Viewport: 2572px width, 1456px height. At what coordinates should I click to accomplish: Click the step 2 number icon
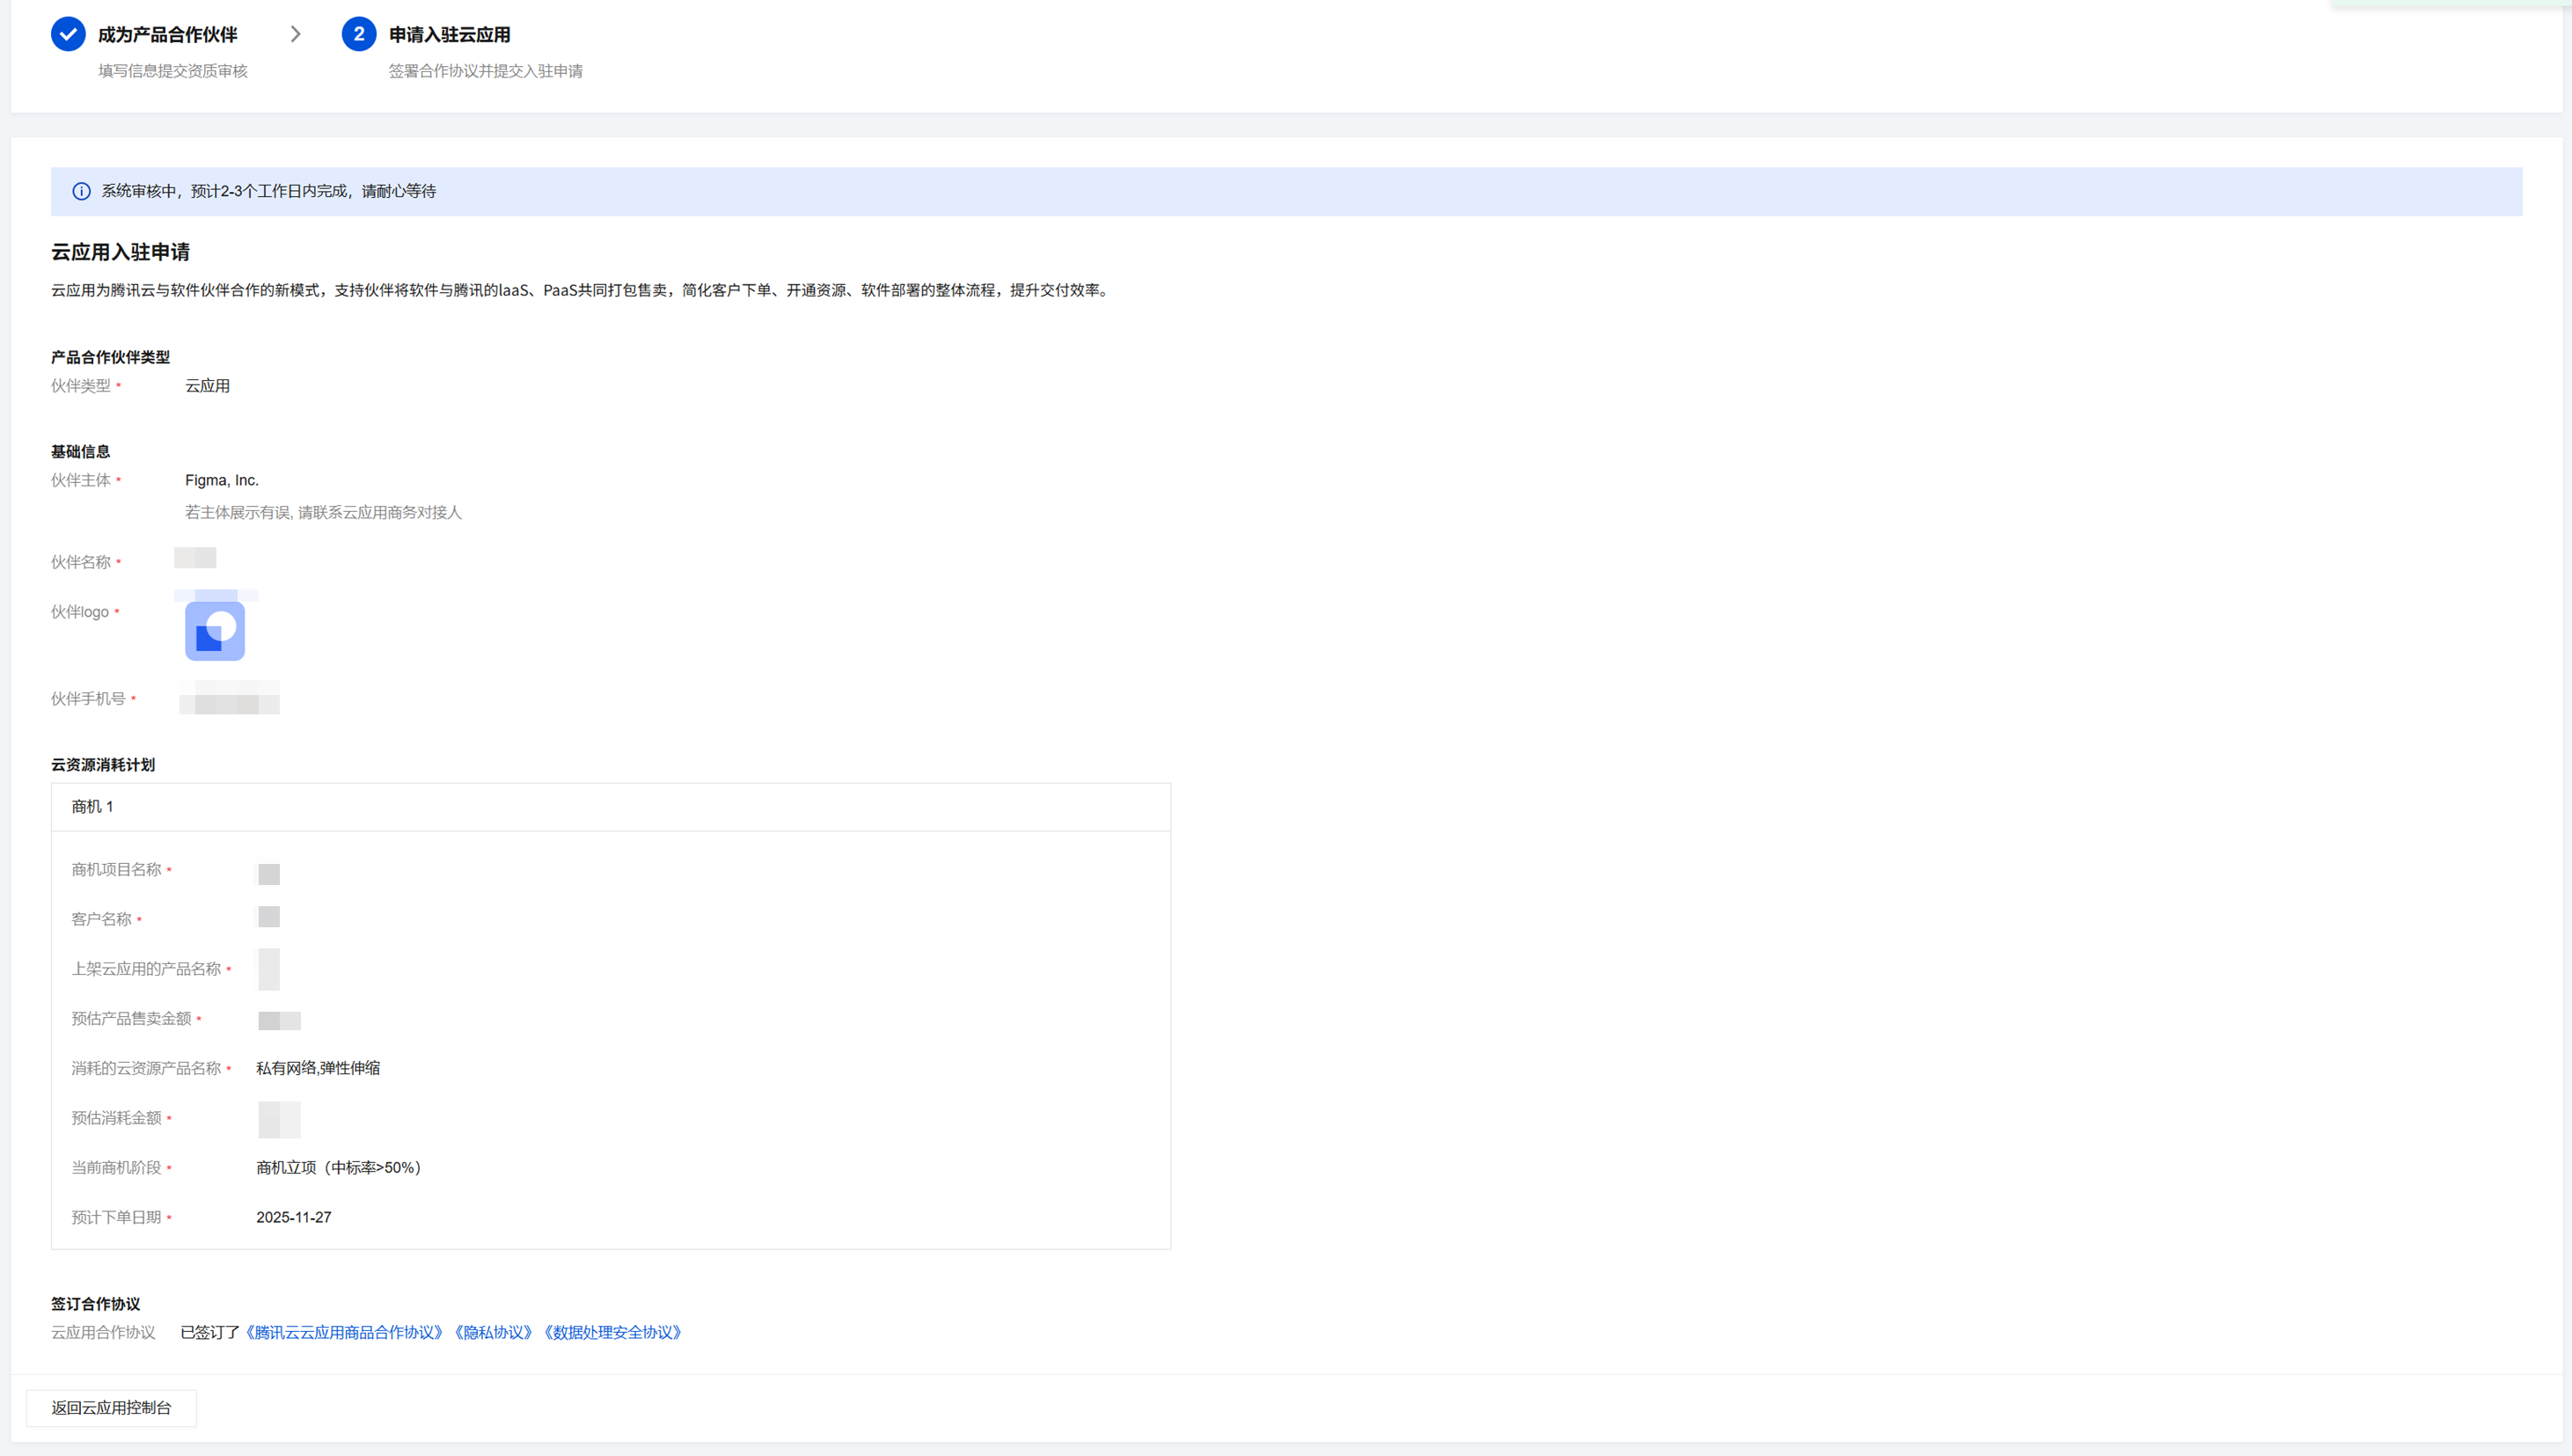coord(358,34)
